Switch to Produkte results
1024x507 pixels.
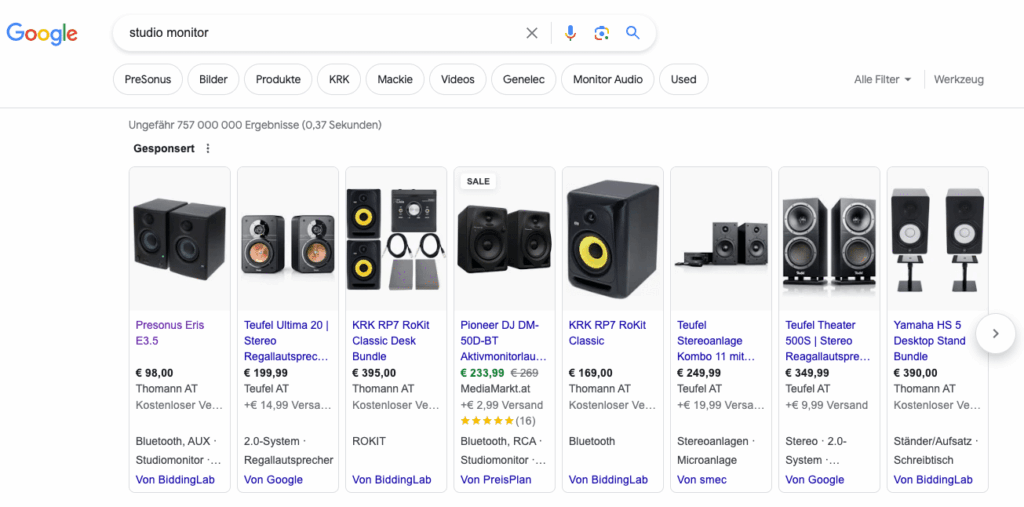(x=278, y=80)
